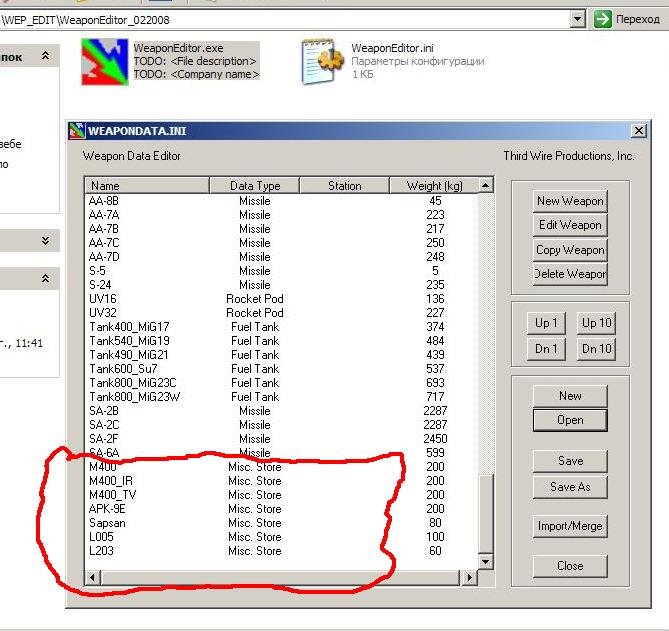Screen dimensions: 669x631
Task: Collapse the top Explorer sidebar panel
Action: pyautogui.click(x=46, y=56)
